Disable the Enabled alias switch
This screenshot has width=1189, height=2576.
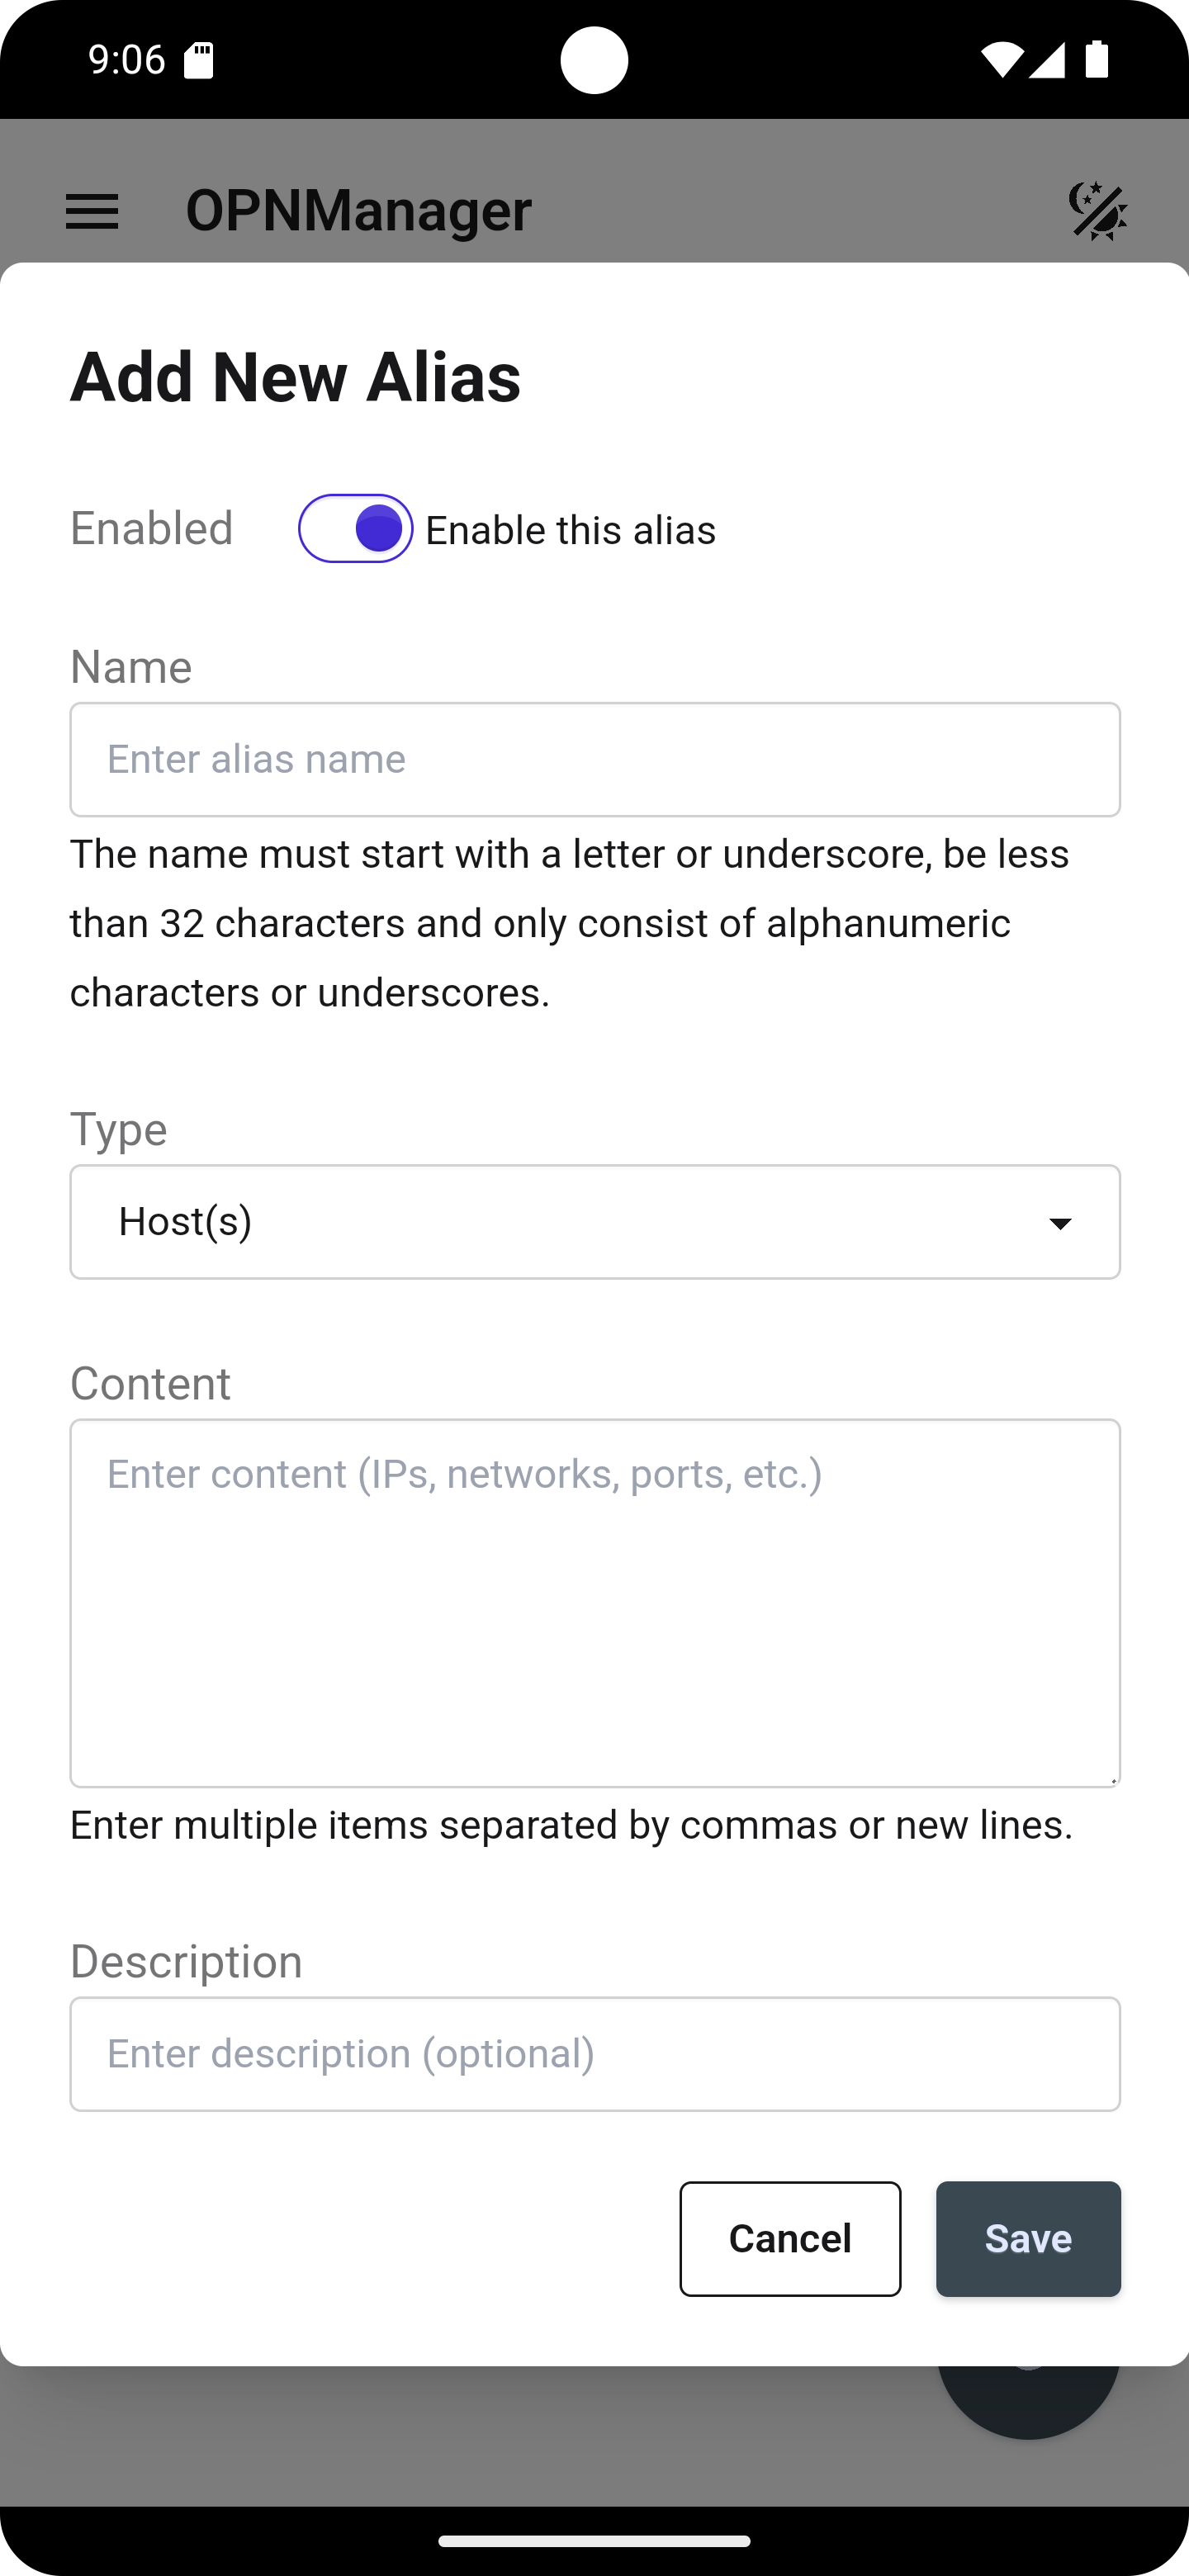pos(355,528)
